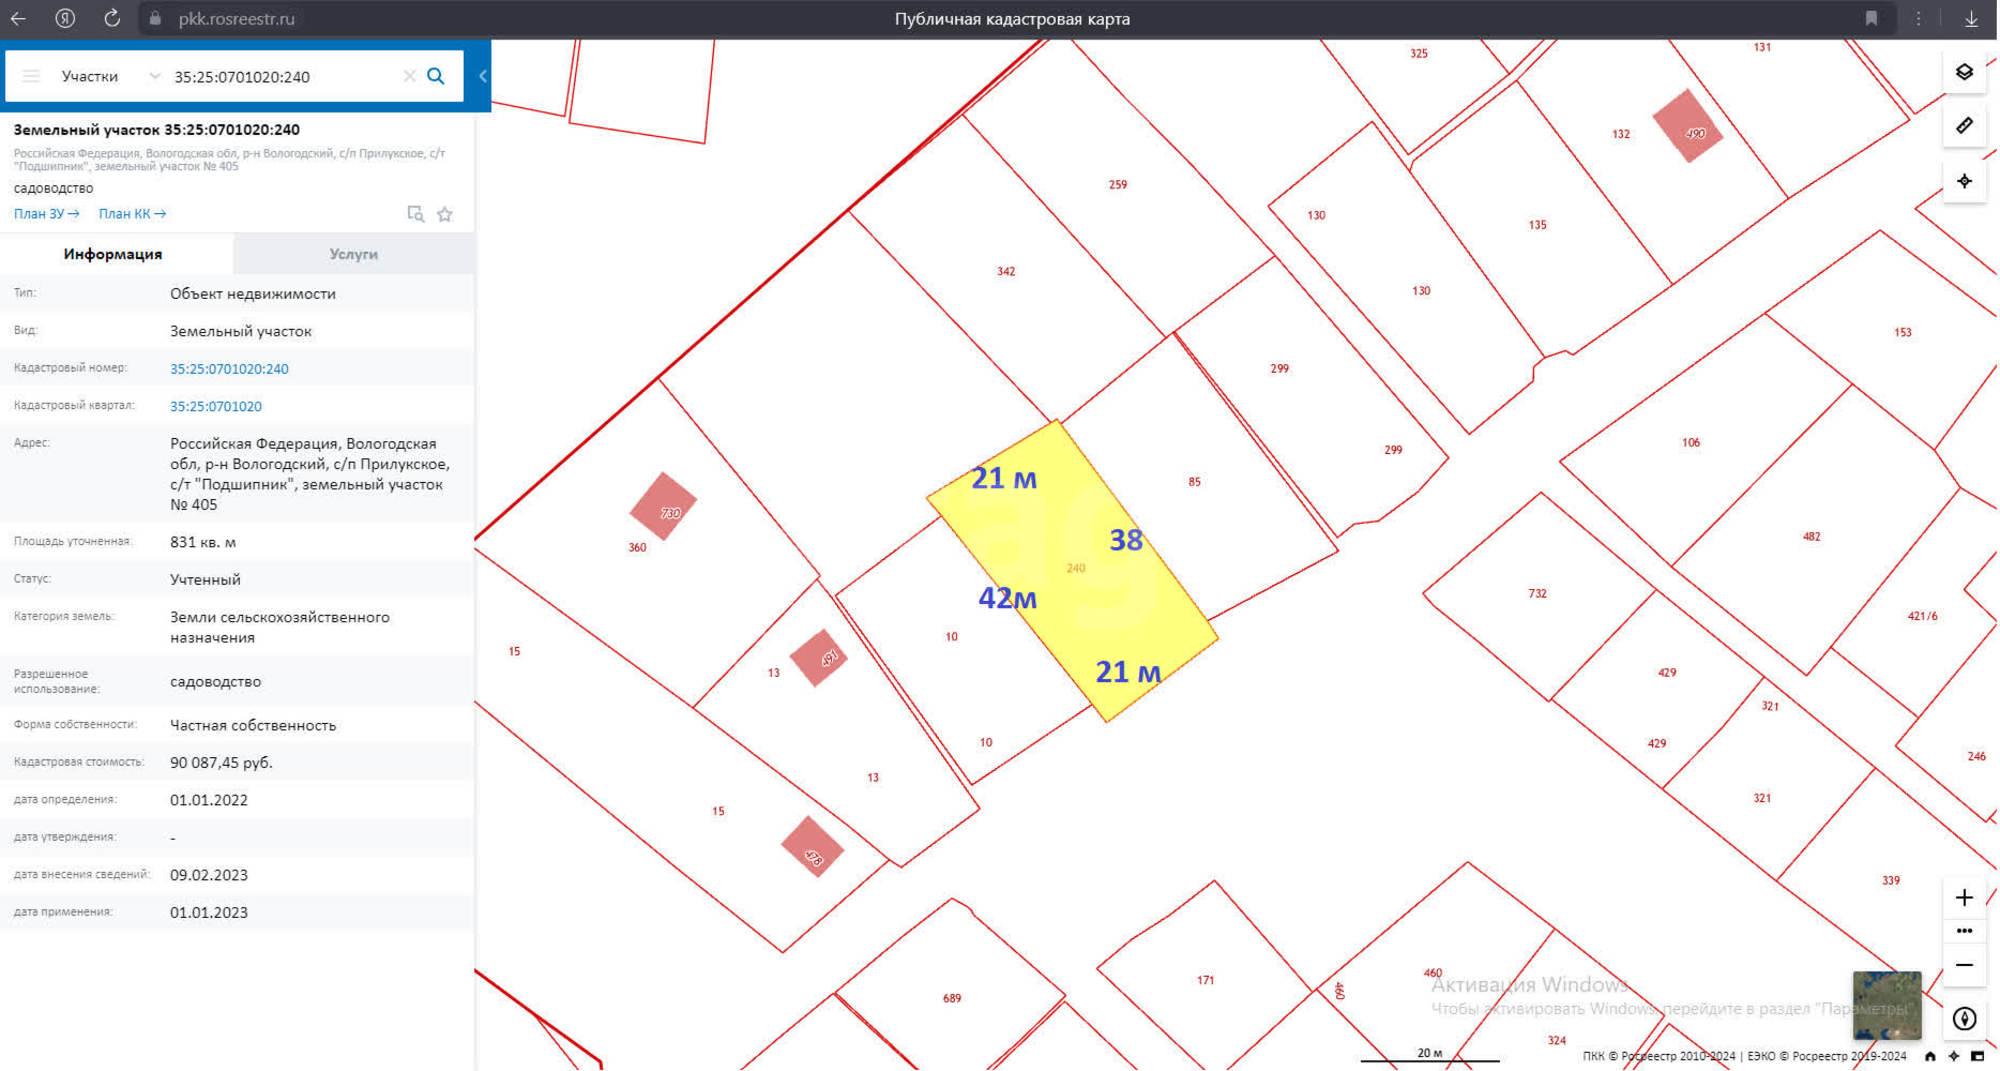Open План ЗУ link
The height and width of the screenshot is (1071, 2000).
point(46,214)
